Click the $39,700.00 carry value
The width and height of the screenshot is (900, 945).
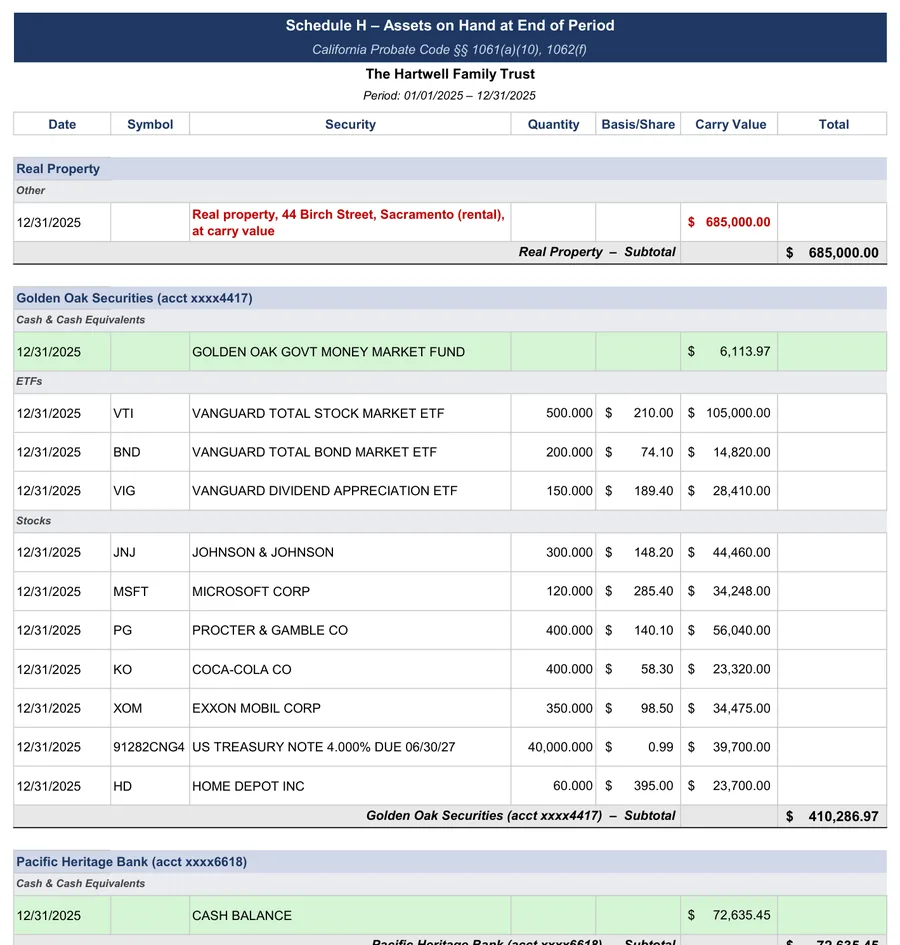pos(729,747)
